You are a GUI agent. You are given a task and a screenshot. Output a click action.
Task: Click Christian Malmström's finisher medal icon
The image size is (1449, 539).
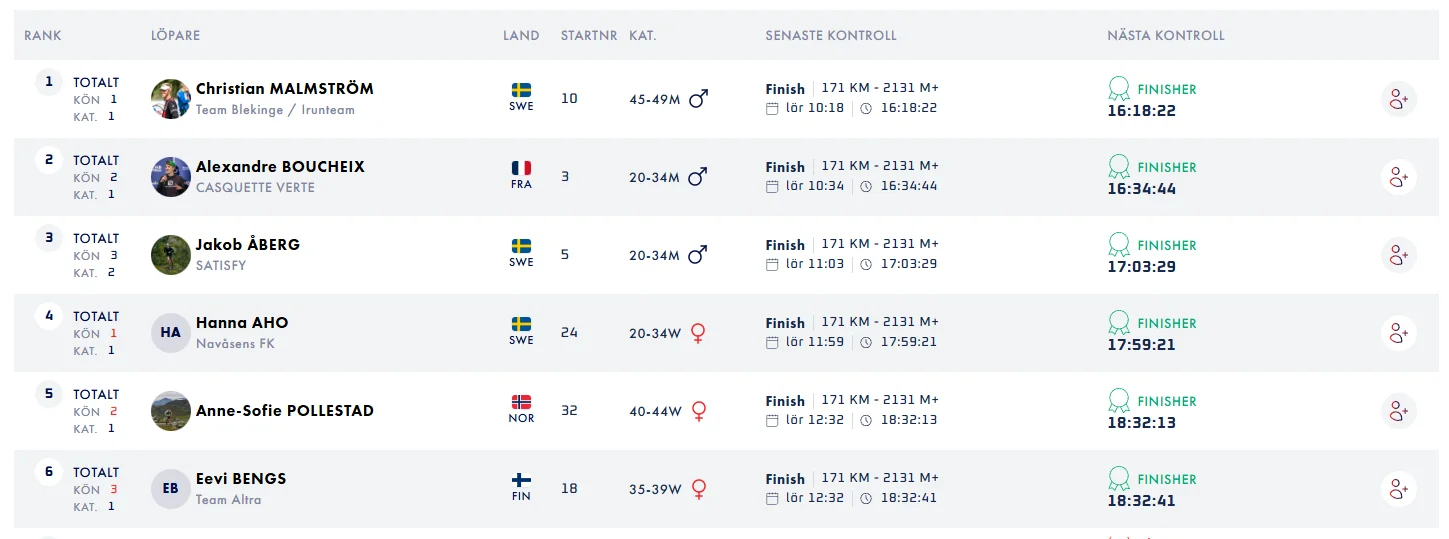coord(1119,88)
